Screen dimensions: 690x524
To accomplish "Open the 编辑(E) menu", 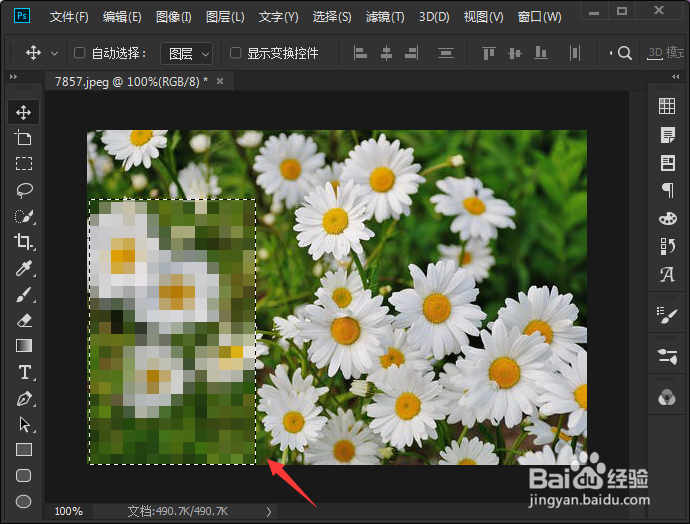I will 122,17.
